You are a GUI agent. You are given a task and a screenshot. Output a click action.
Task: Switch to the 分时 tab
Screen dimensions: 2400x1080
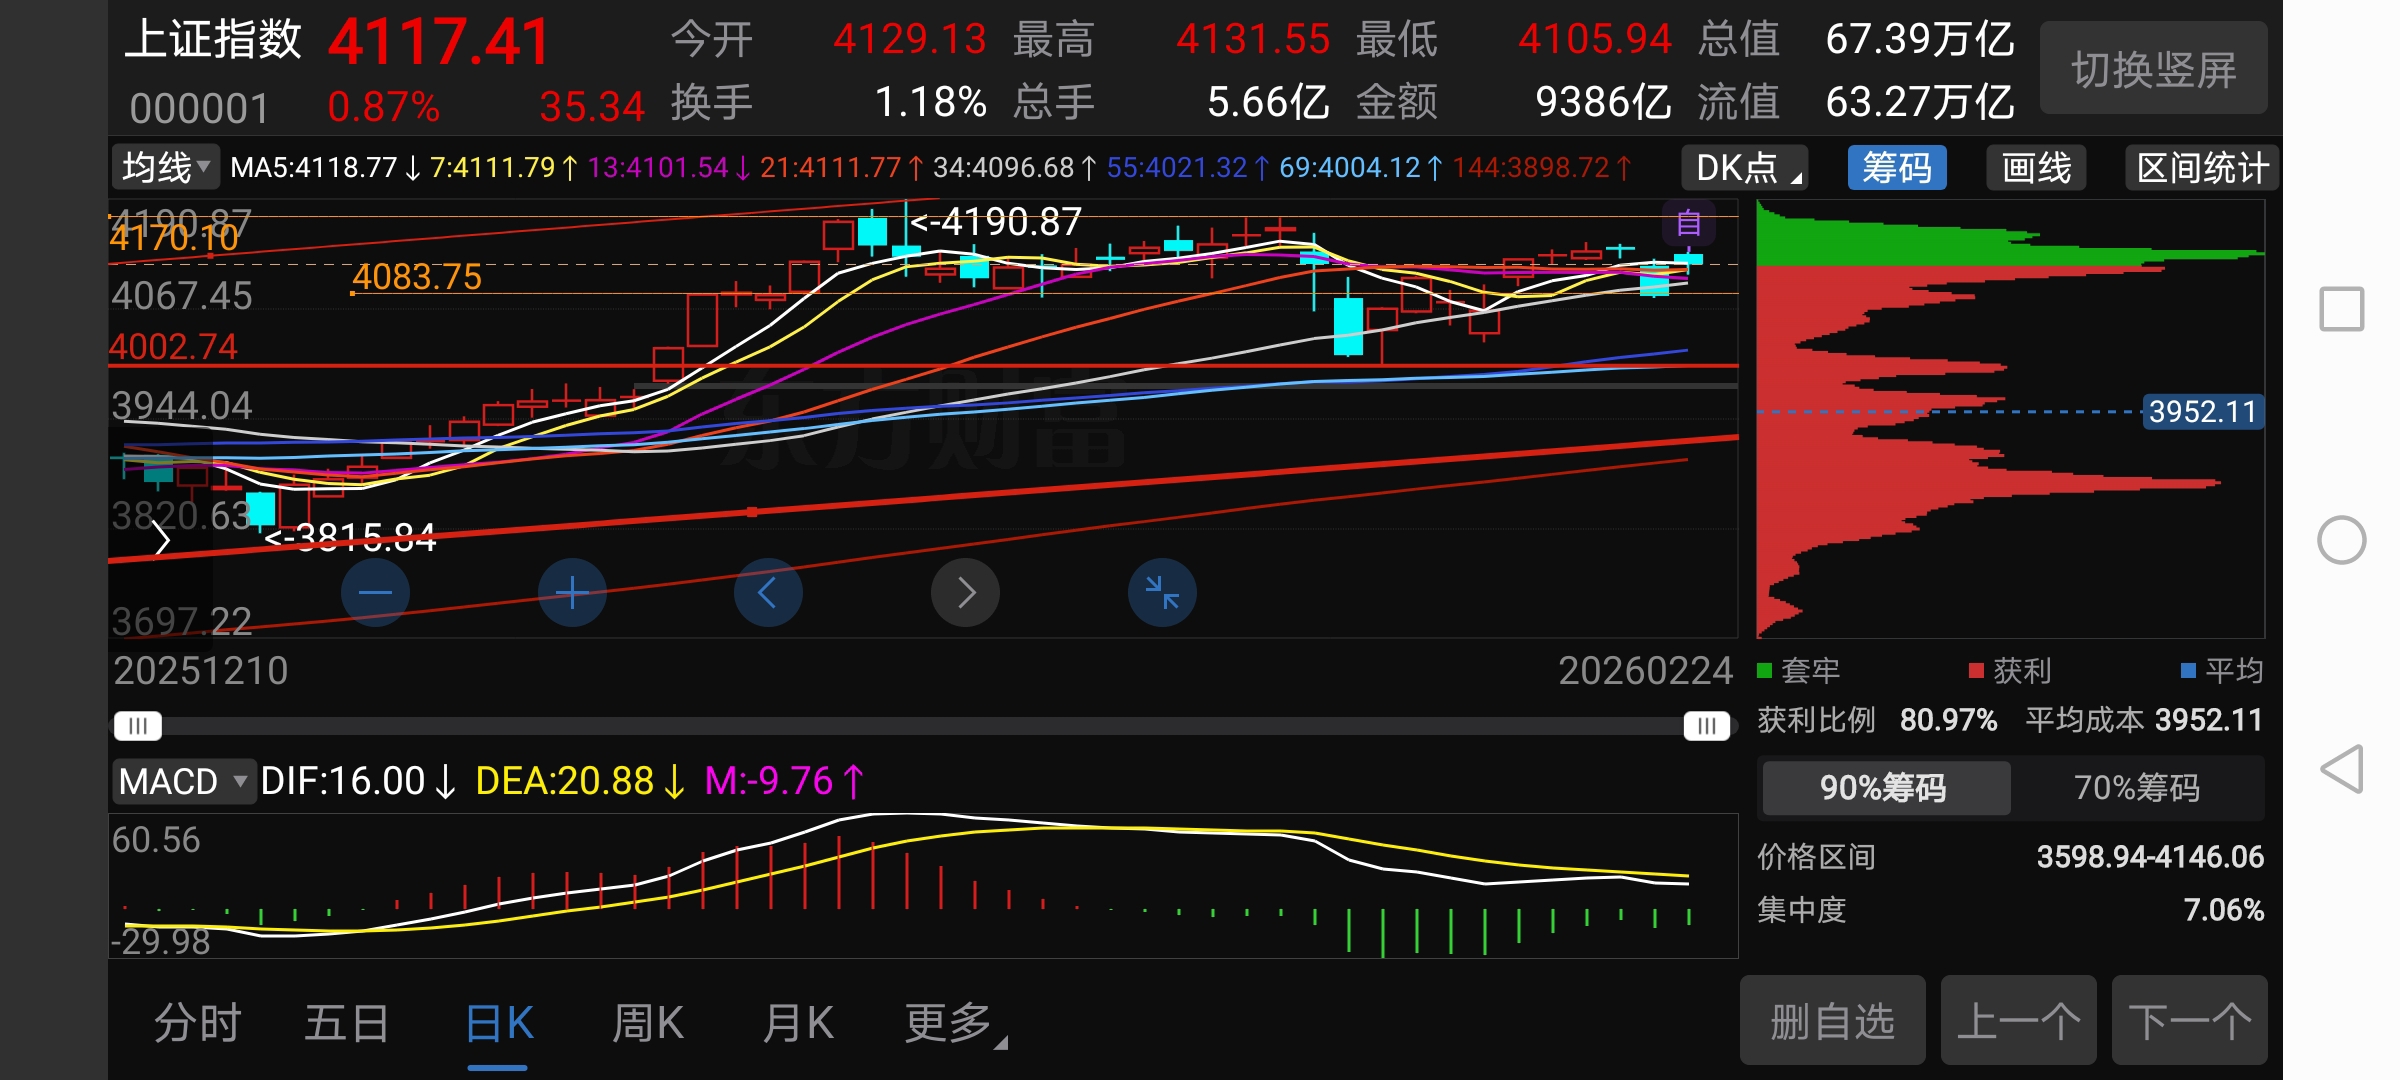[x=198, y=1024]
